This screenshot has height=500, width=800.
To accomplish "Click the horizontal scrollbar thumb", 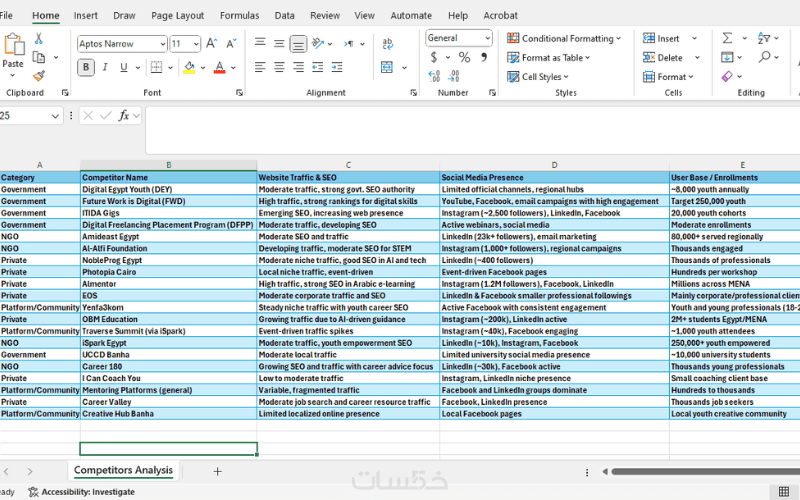I will pyautogui.click(x=706, y=471).
